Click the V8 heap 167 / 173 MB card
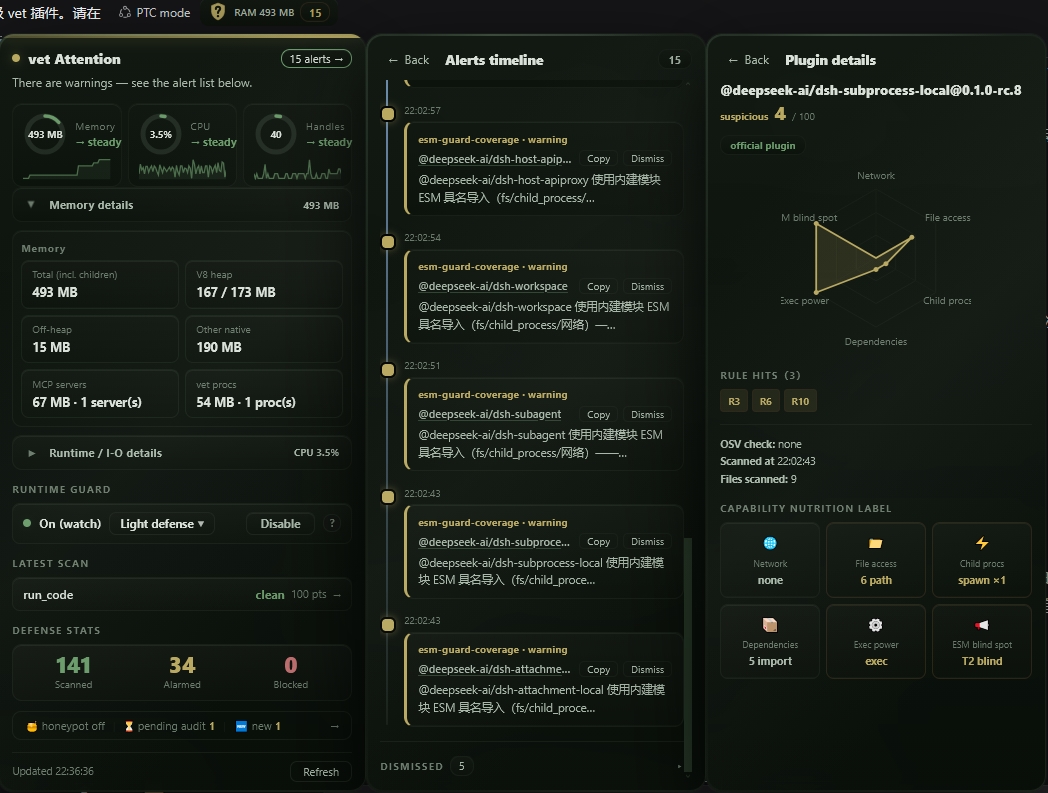 coord(264,284)
